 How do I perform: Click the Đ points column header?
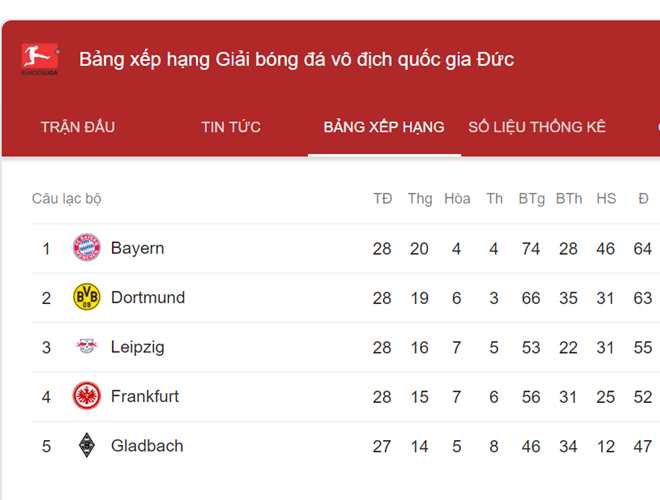[x=643, y=198]
